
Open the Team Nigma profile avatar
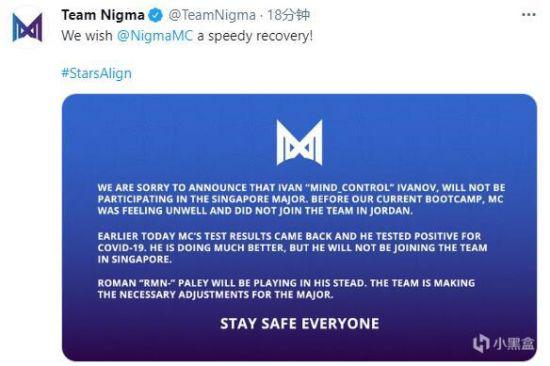click(27, 27)
